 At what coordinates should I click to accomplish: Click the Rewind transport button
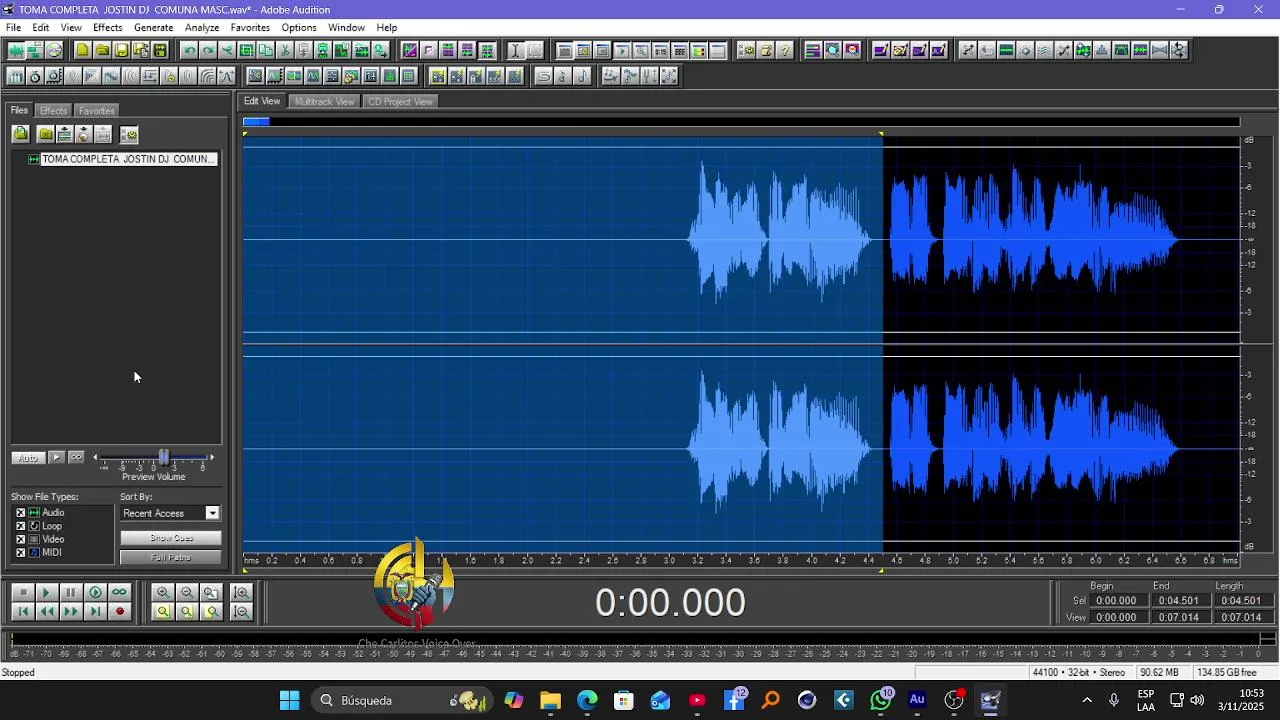coord(47,611)
